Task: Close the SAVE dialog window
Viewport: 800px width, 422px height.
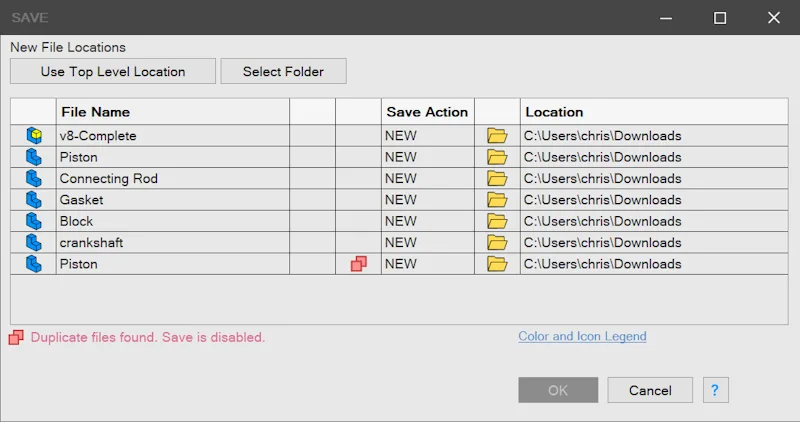Action: (x=773, y=18)
